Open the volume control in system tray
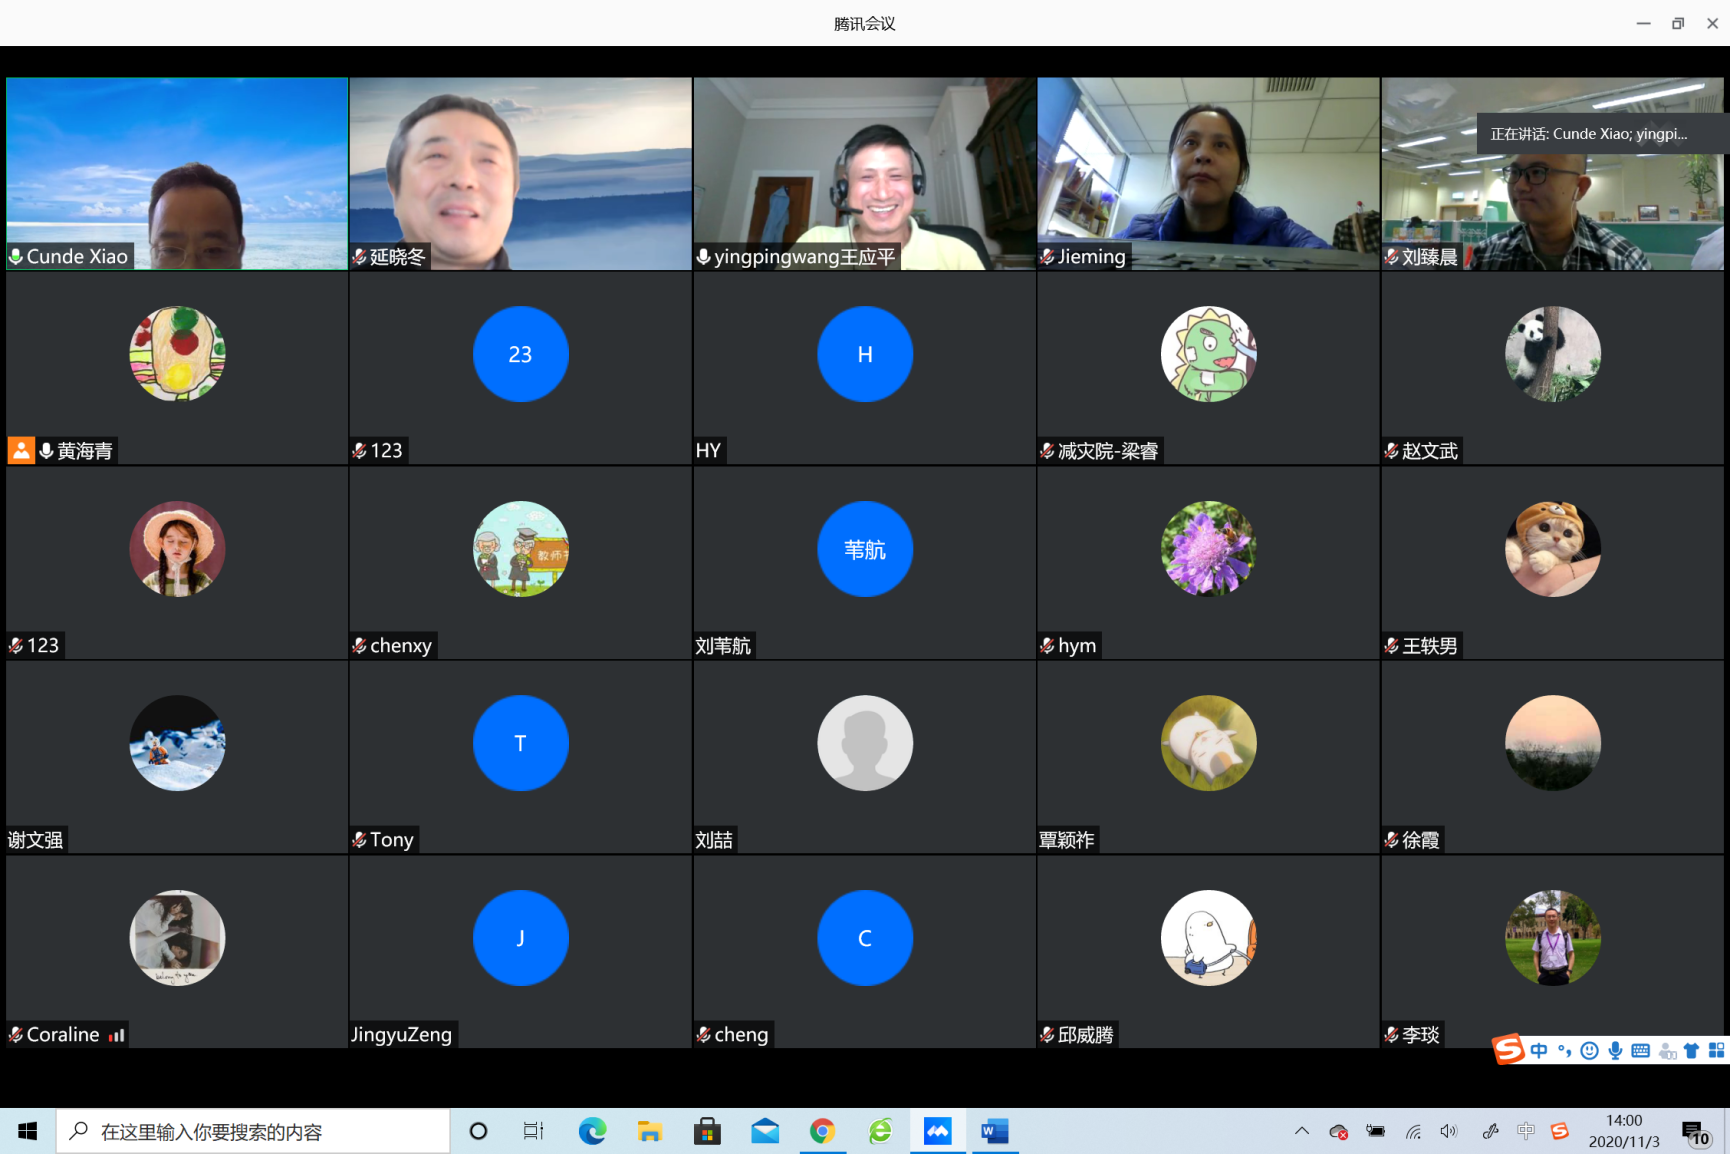 (x=1448, y=1131)
